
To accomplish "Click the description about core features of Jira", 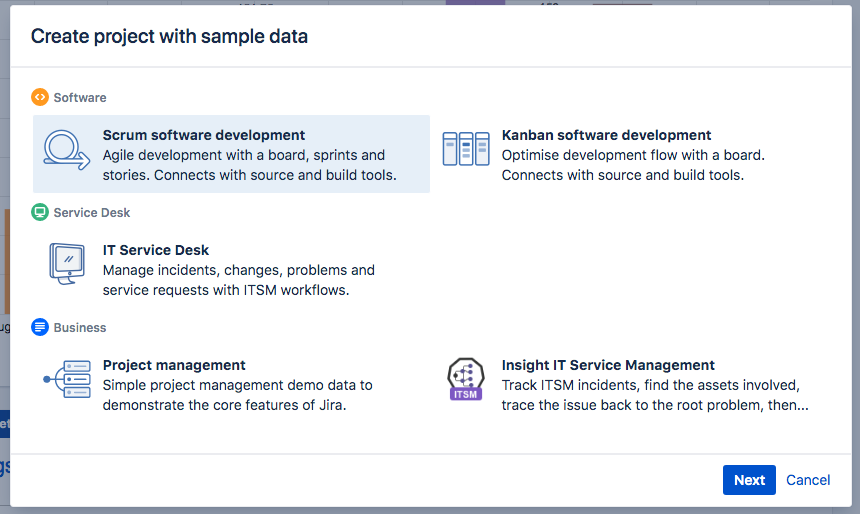I will pyautogui.click(x=237, y=395).
